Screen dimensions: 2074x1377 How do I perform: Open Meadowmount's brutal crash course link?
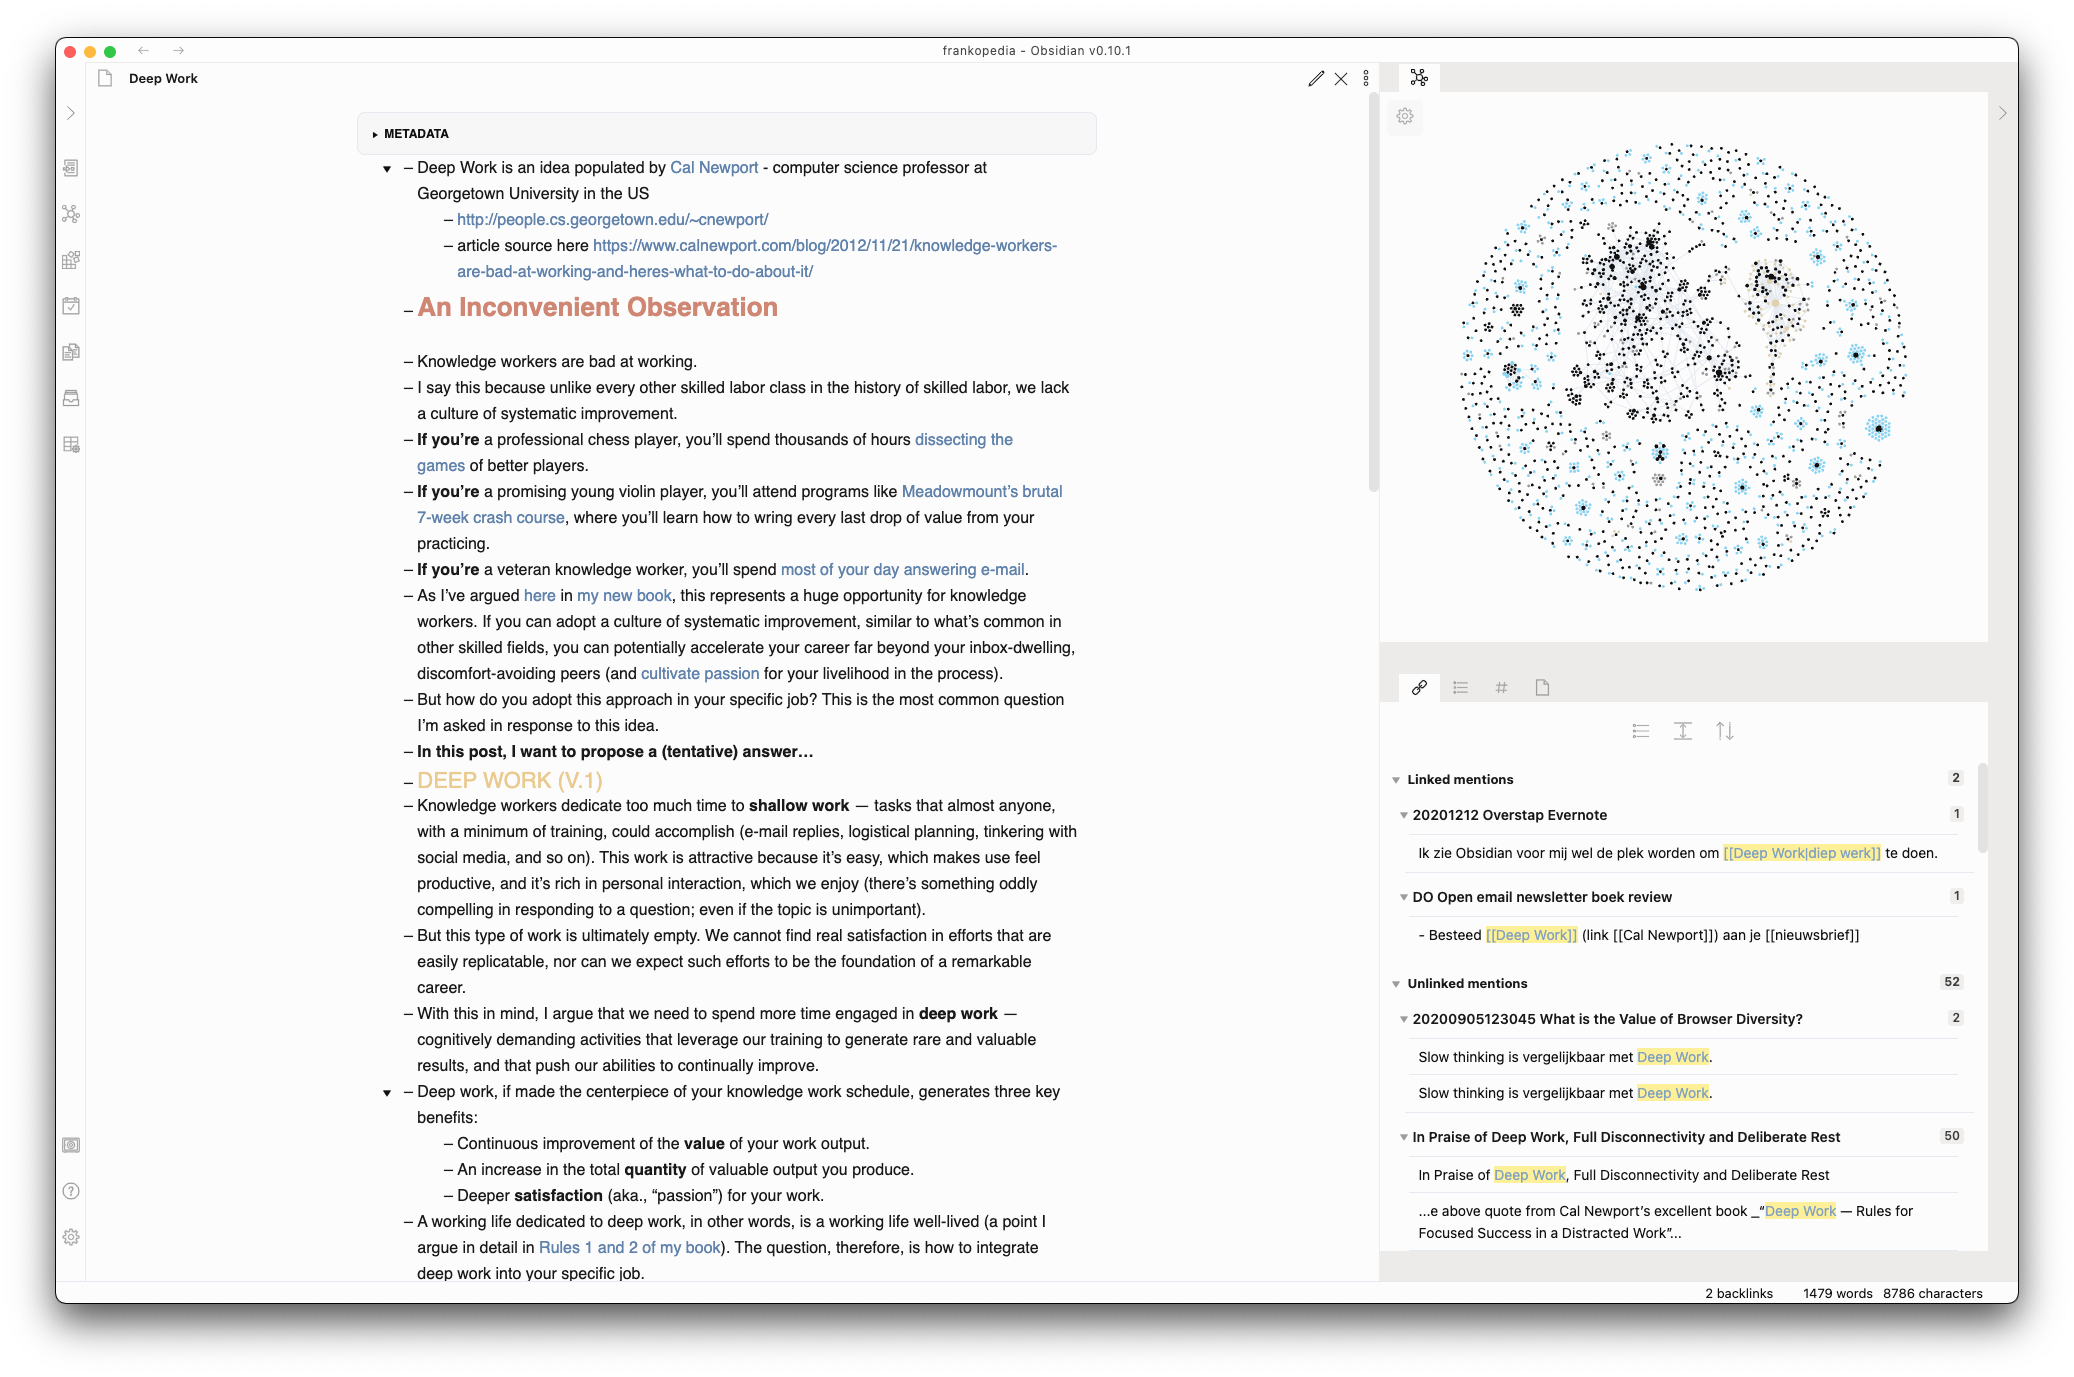point(982,491)
